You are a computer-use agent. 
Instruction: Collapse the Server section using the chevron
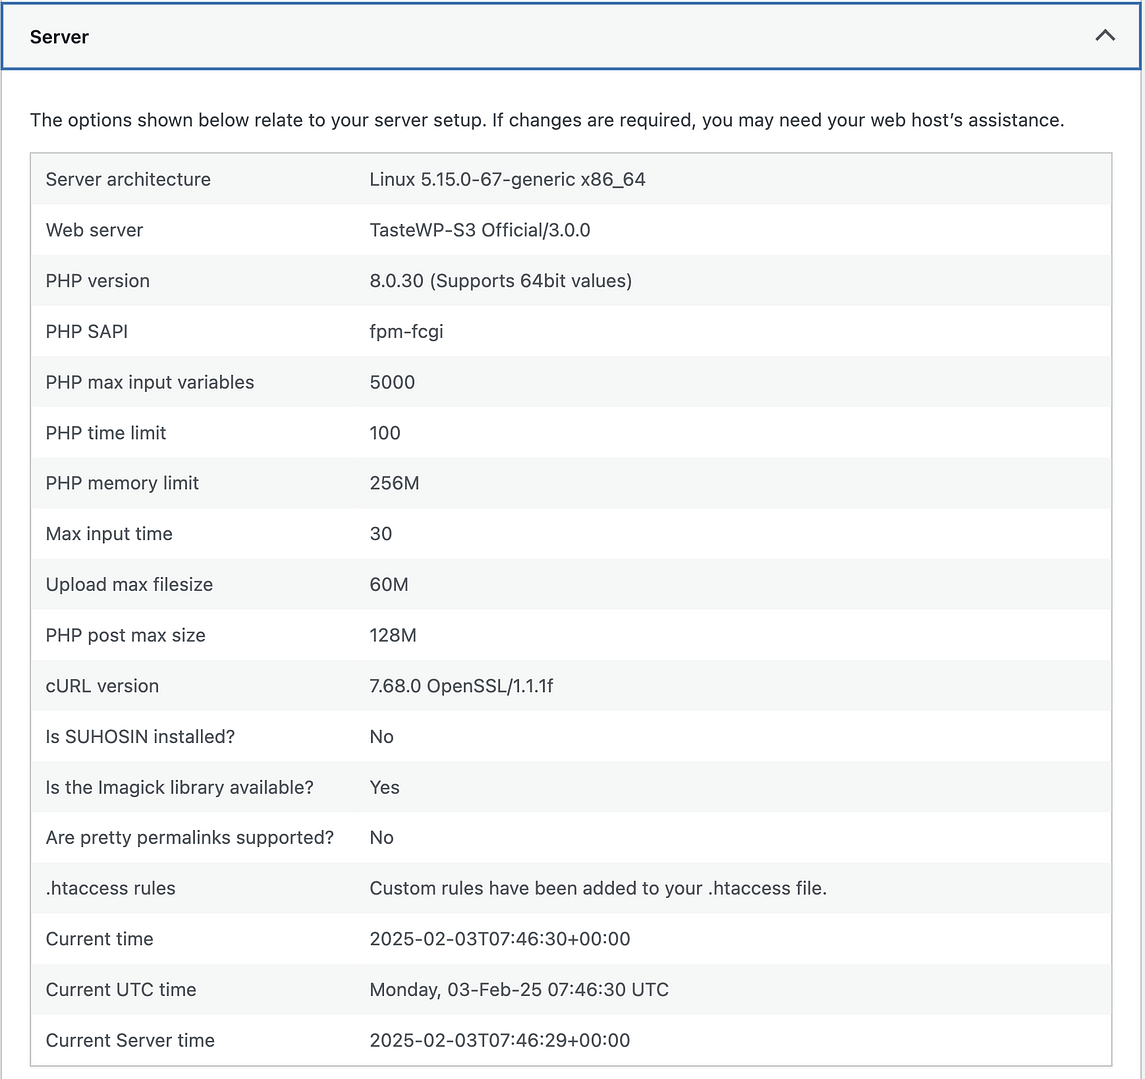pyautogui.click(x=1104, y=35)
